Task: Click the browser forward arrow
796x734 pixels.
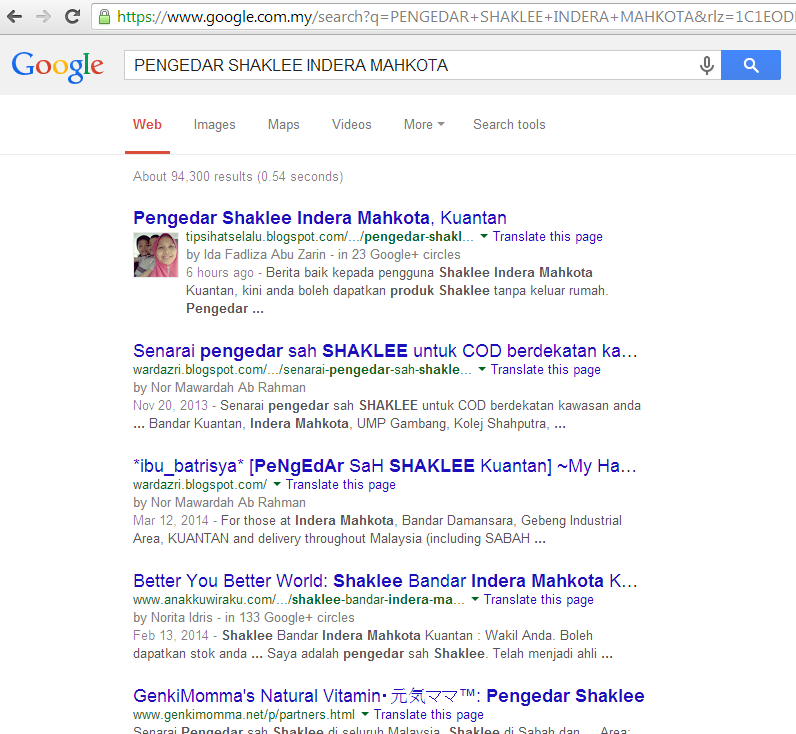Action: tap(44, 17)
